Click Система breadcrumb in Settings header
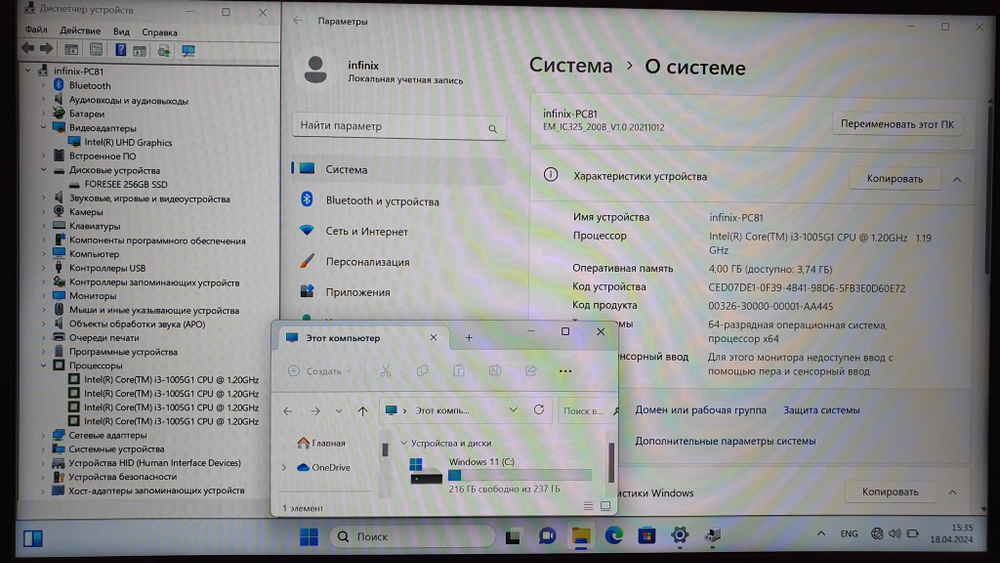The height and width of the screenshot is (563, 1000). point(571,65)
